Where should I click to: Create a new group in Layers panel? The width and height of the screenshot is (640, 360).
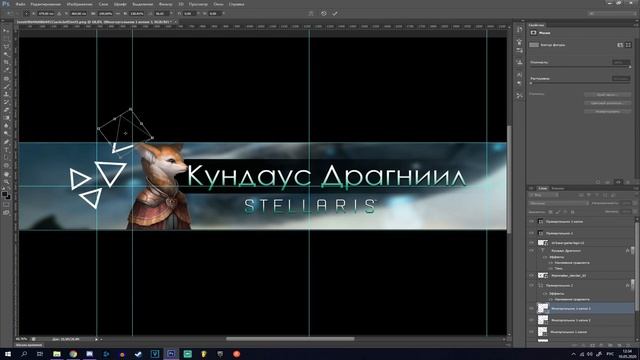point(609,345)
